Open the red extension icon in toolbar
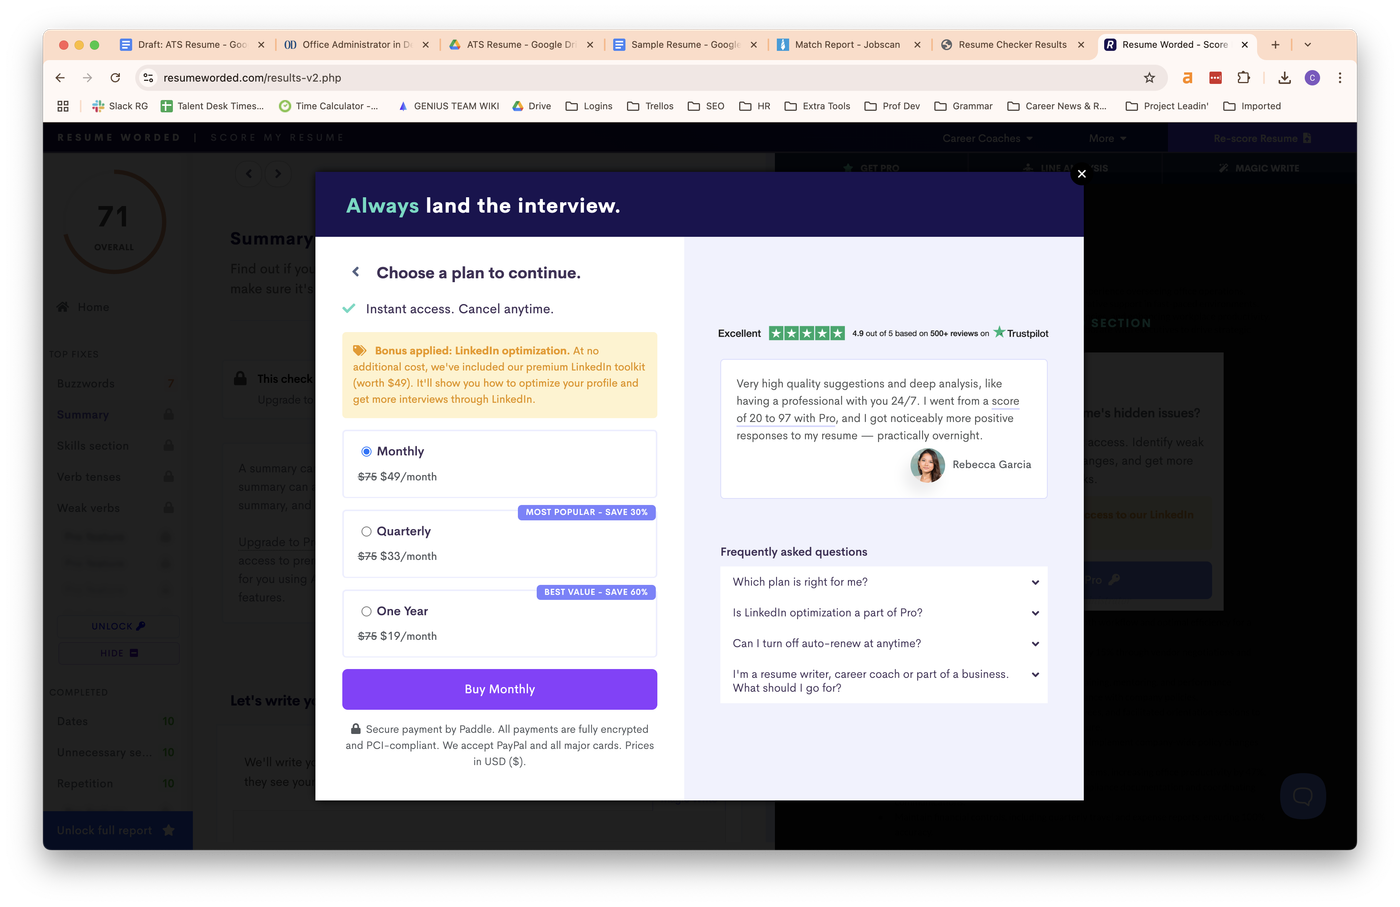Screen dimensions: 1400x907 point(1215,78)
